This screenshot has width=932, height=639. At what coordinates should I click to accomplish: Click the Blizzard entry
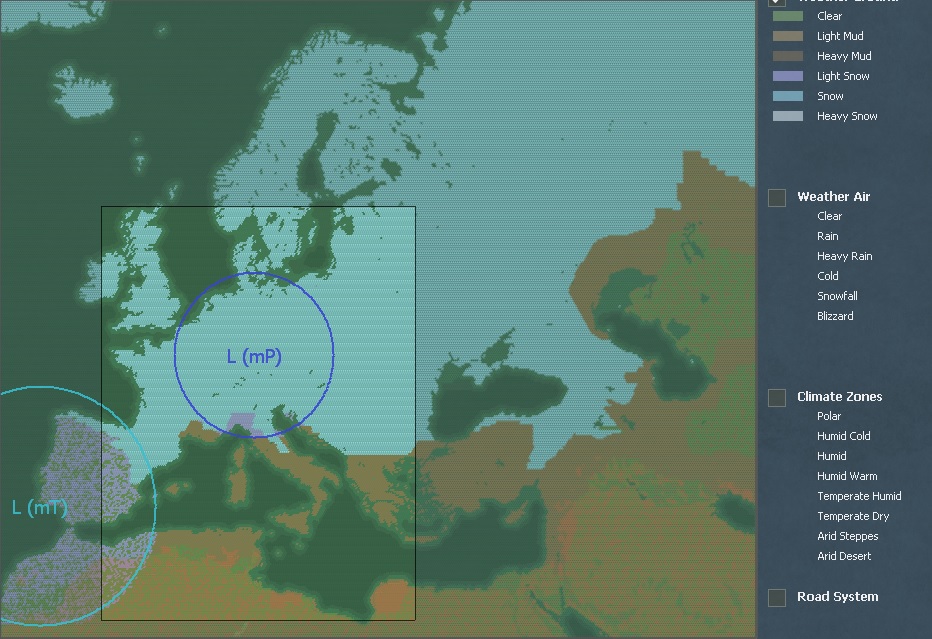point(835,316)
